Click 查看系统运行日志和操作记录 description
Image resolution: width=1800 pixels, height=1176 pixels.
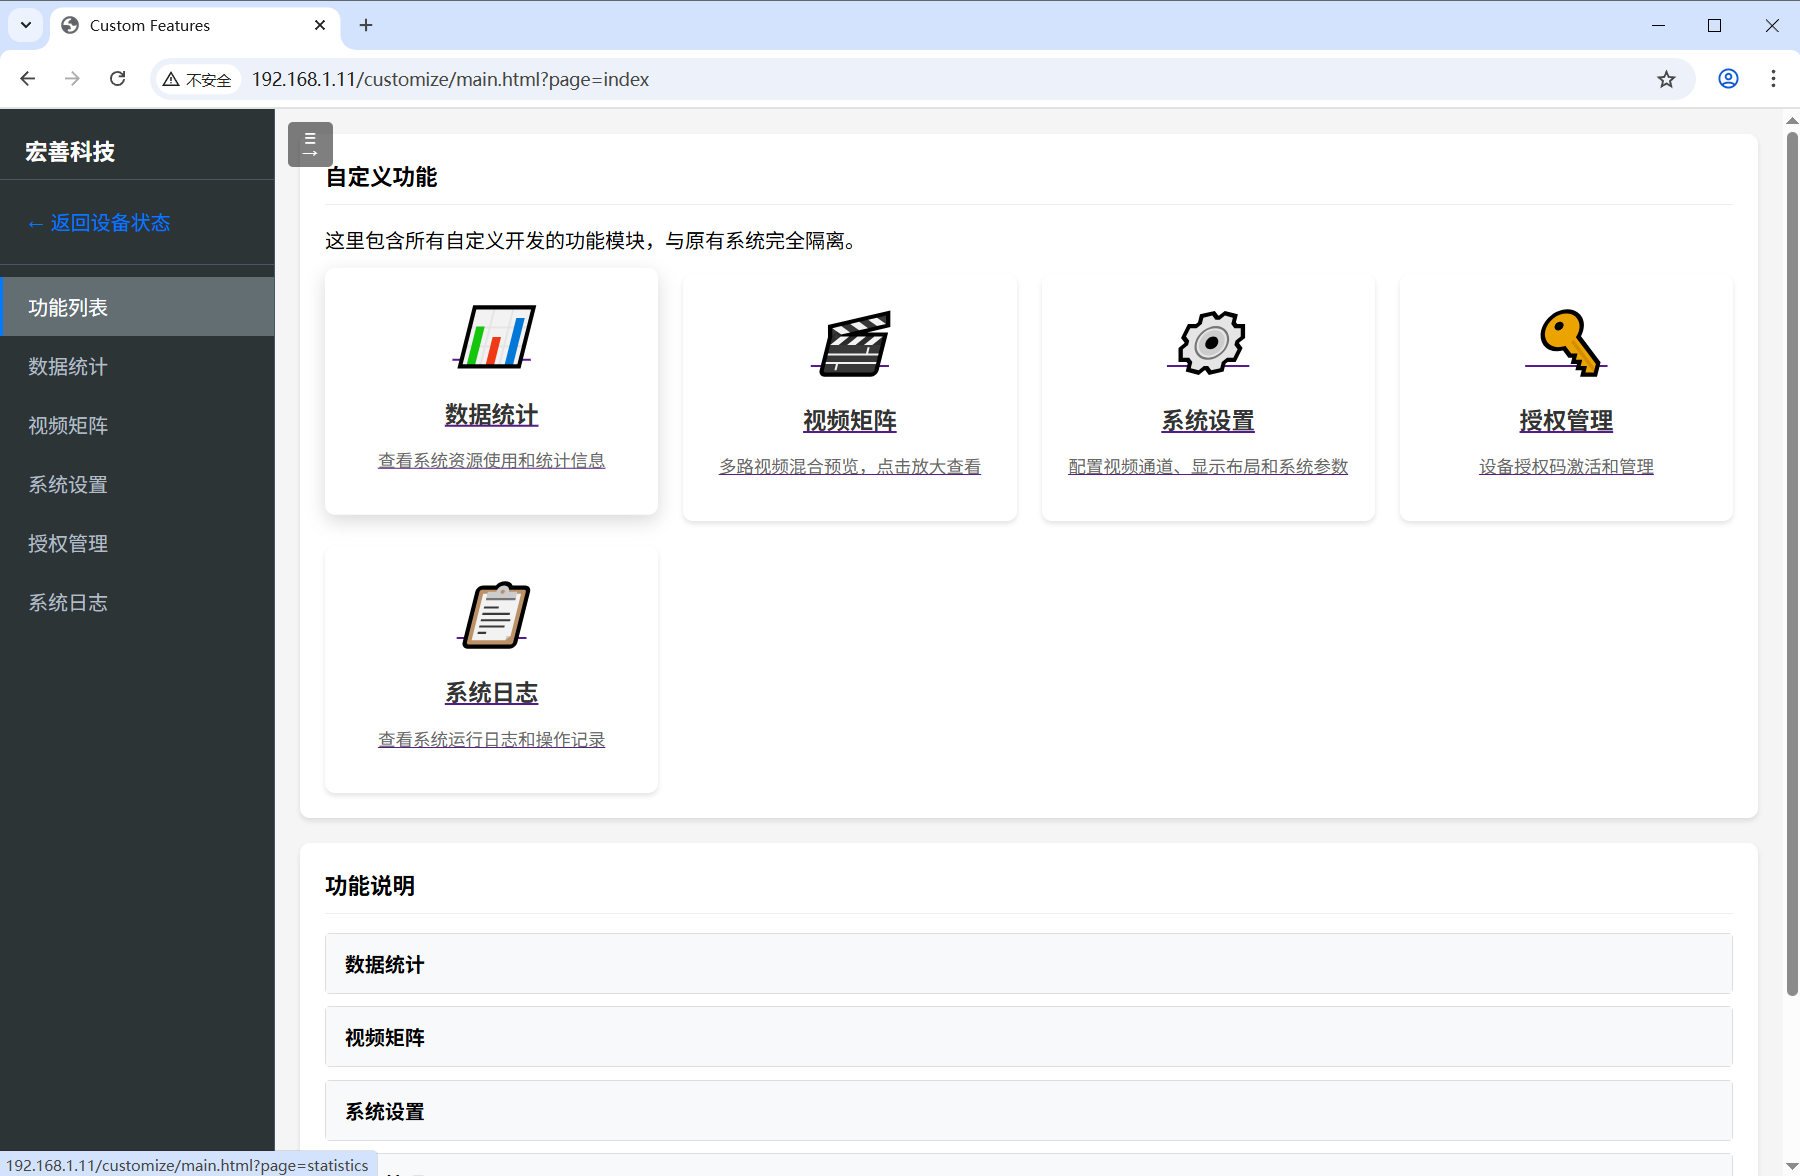point(491,740)
